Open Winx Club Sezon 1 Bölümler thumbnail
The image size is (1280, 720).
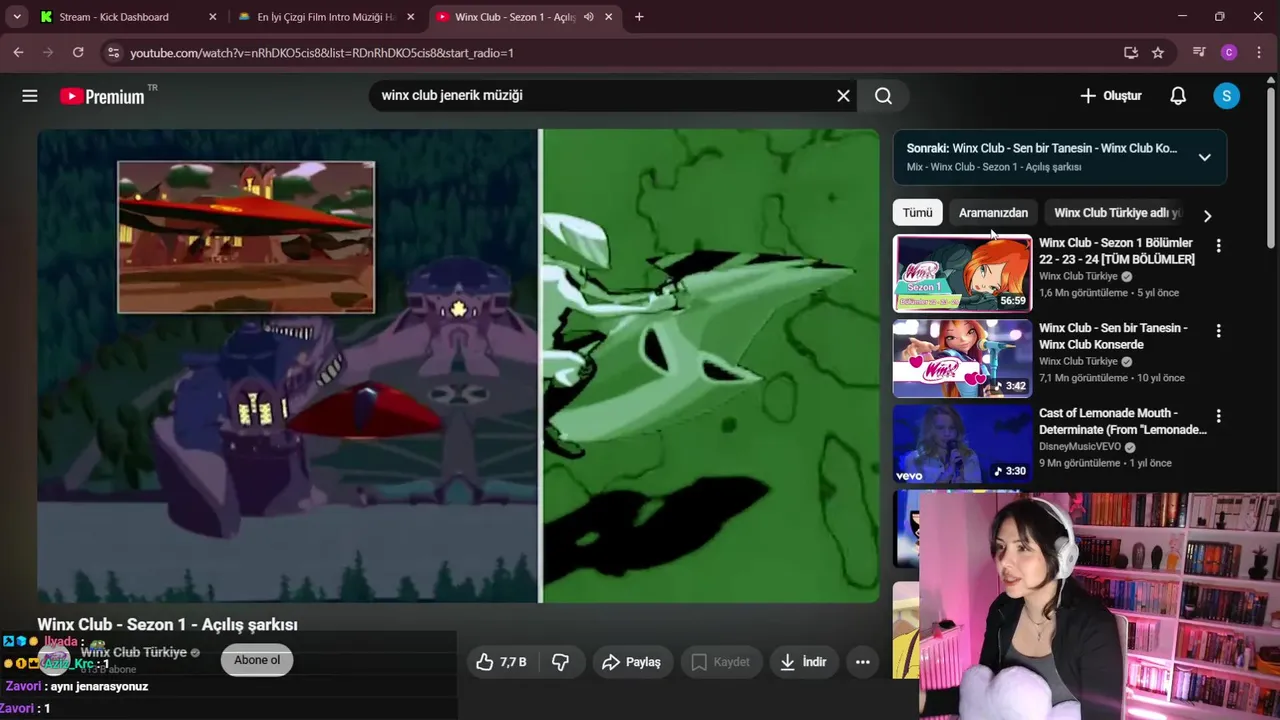(x=962, y=274)
